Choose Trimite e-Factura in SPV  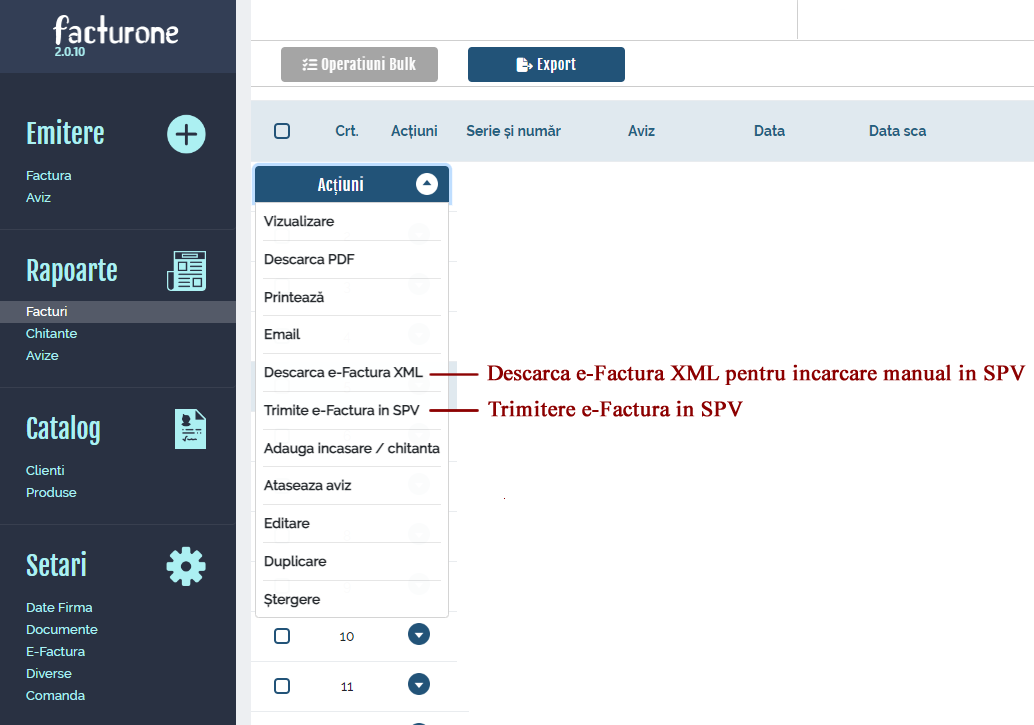(351, 410)
